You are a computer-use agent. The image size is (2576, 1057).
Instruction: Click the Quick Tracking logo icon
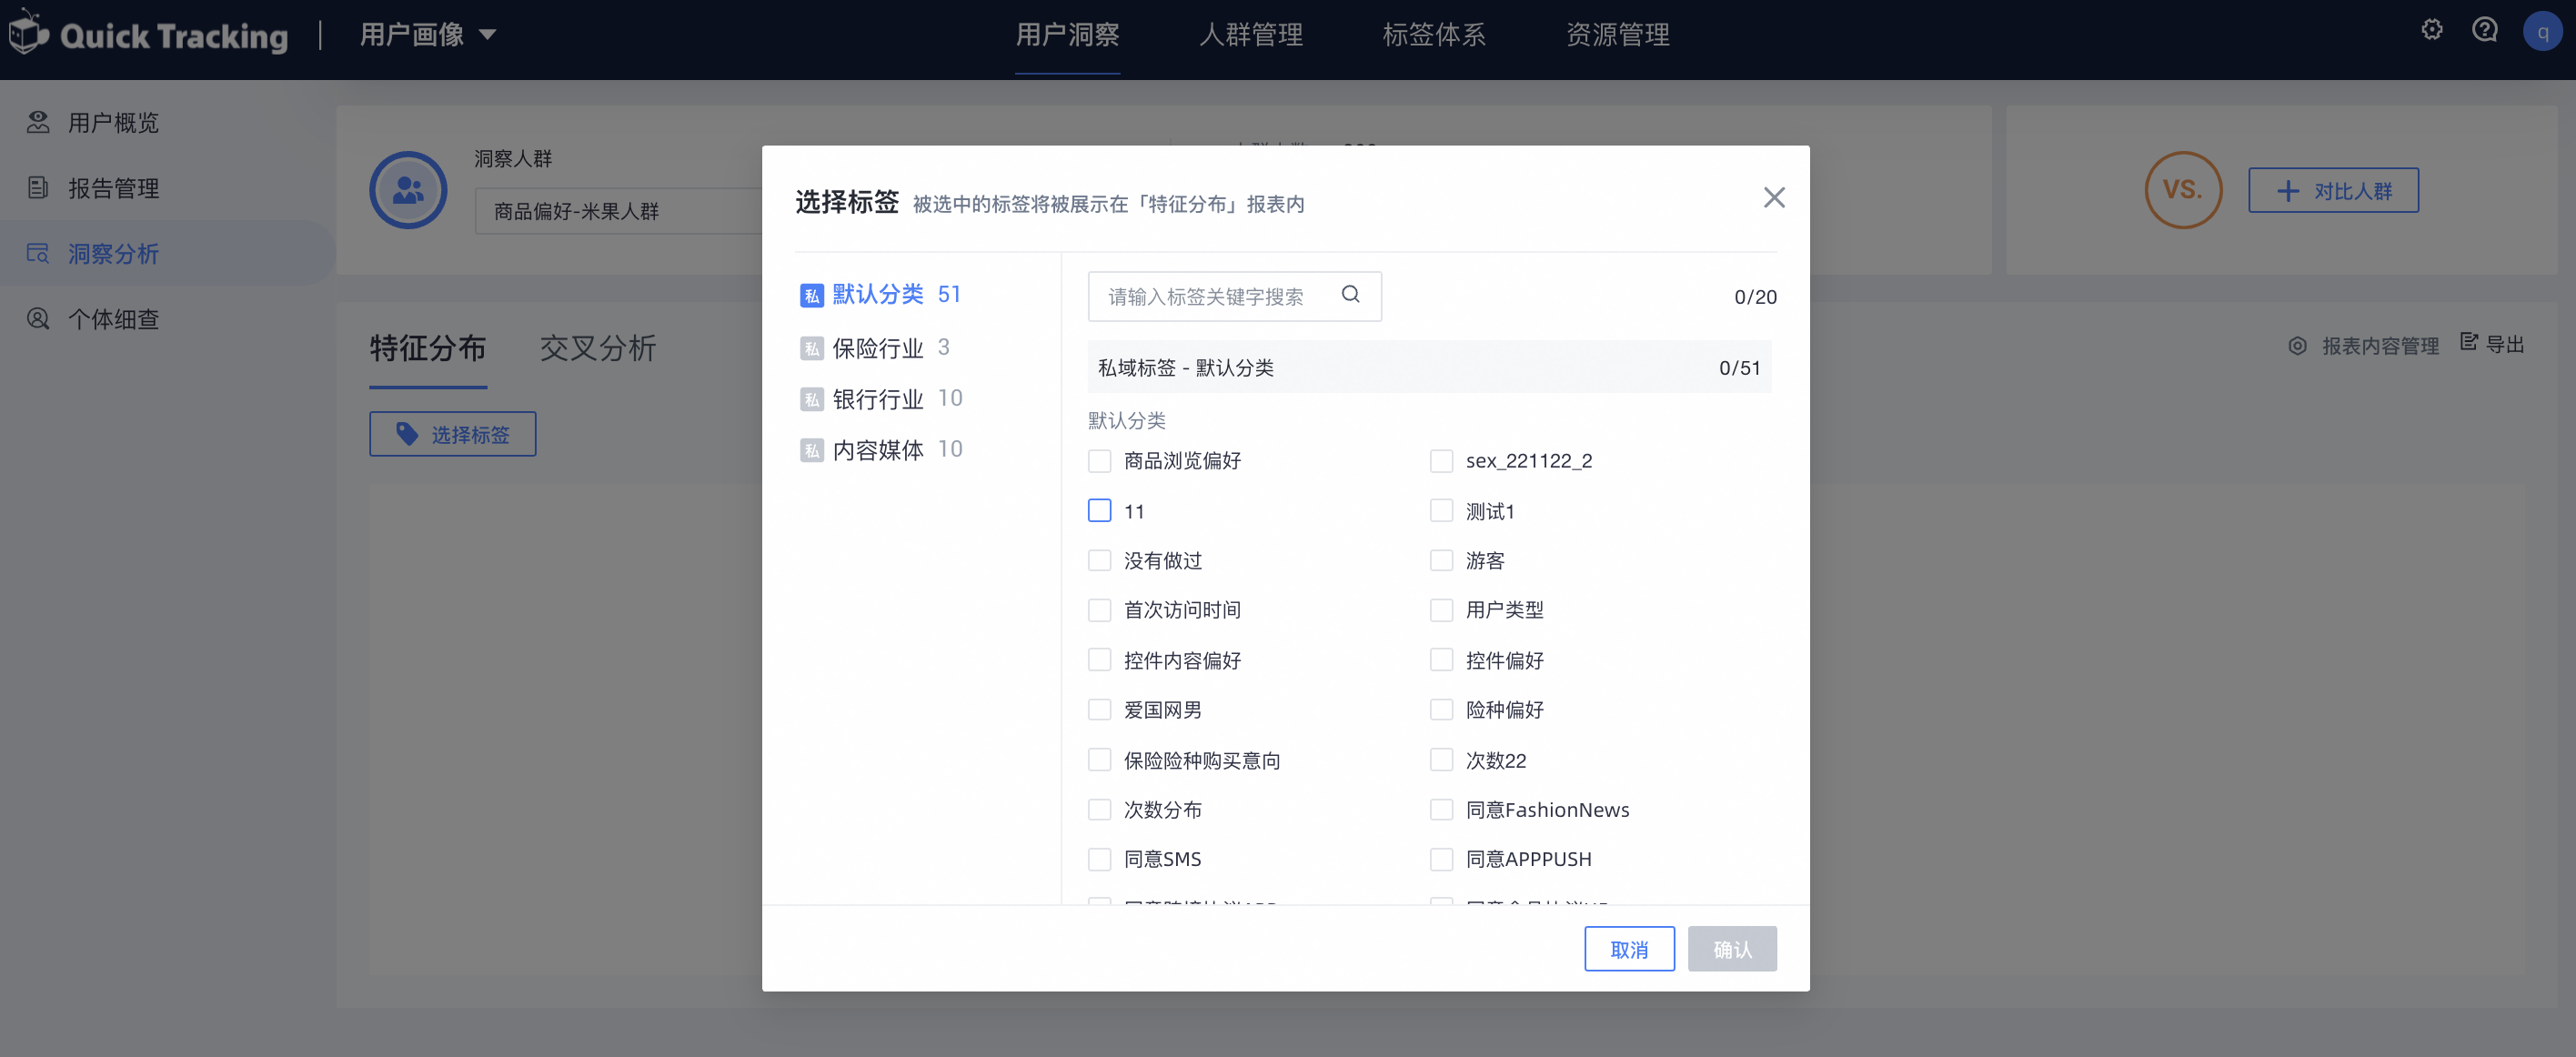click(28, 33)
